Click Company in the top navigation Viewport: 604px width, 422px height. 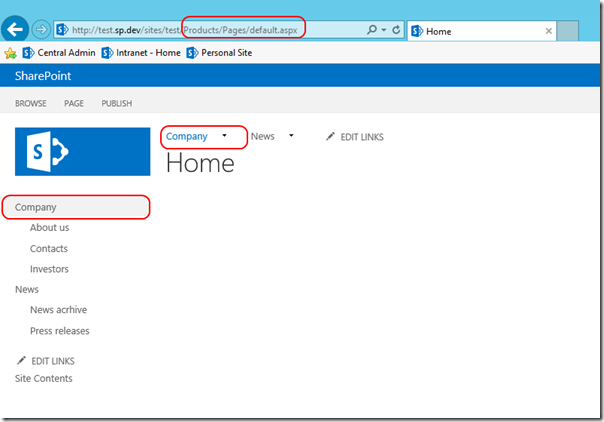click(x=187, y=136)
